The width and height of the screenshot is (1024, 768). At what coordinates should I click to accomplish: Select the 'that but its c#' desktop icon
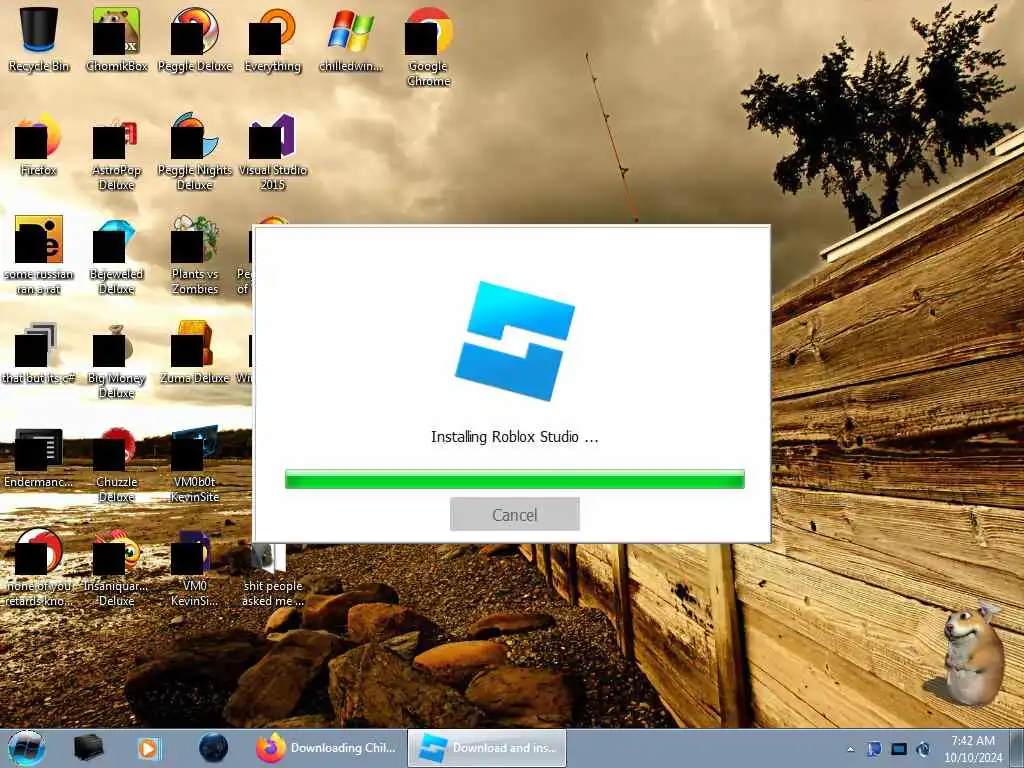pos(39,353)
